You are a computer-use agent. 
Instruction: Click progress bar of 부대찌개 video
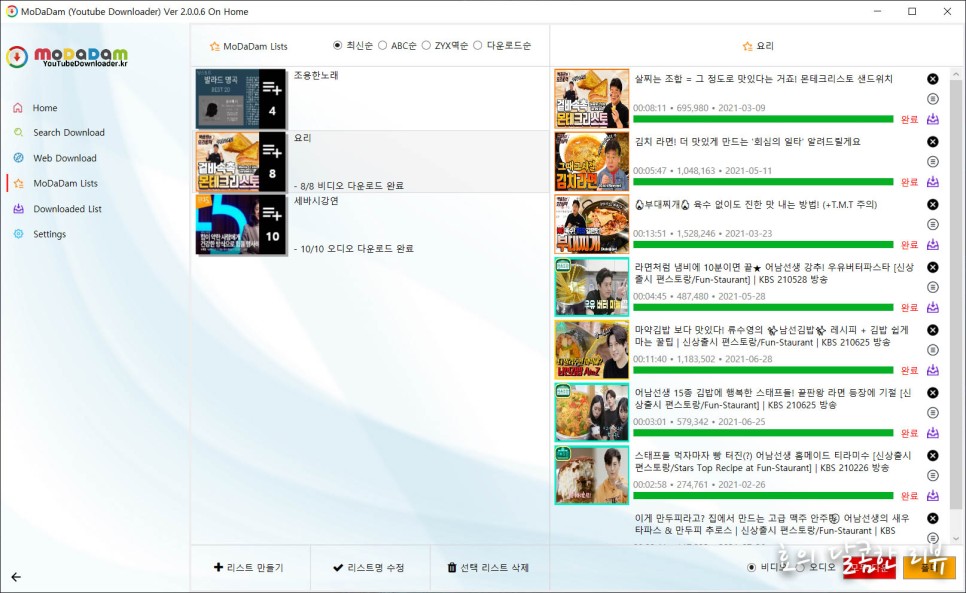763,244
